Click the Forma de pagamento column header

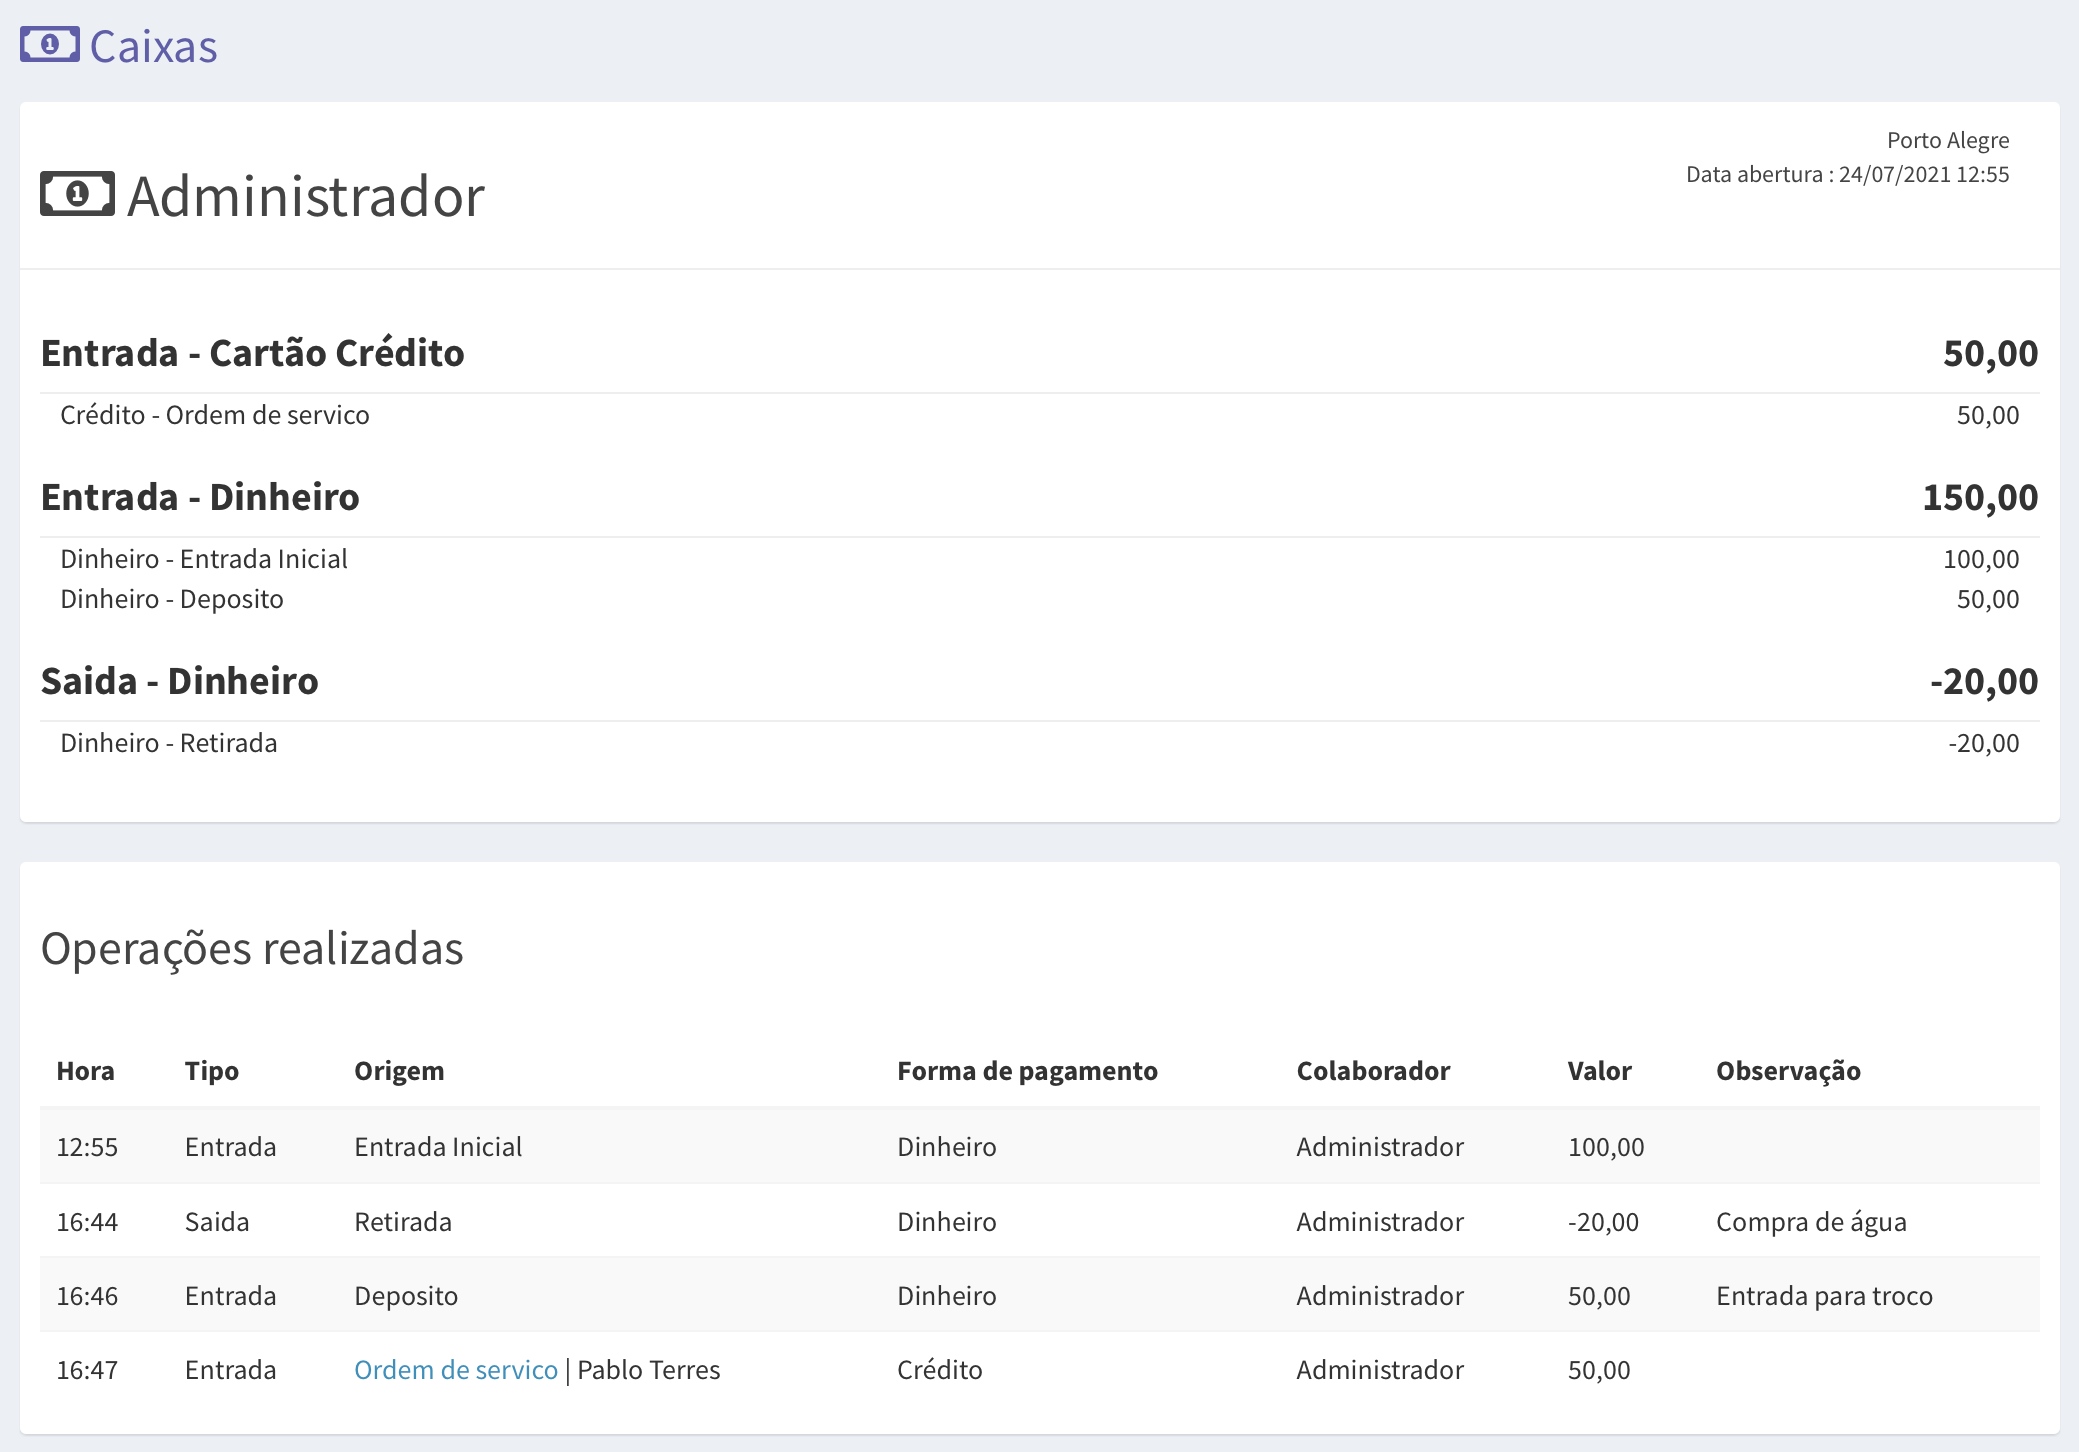tap(1026, 1071)
